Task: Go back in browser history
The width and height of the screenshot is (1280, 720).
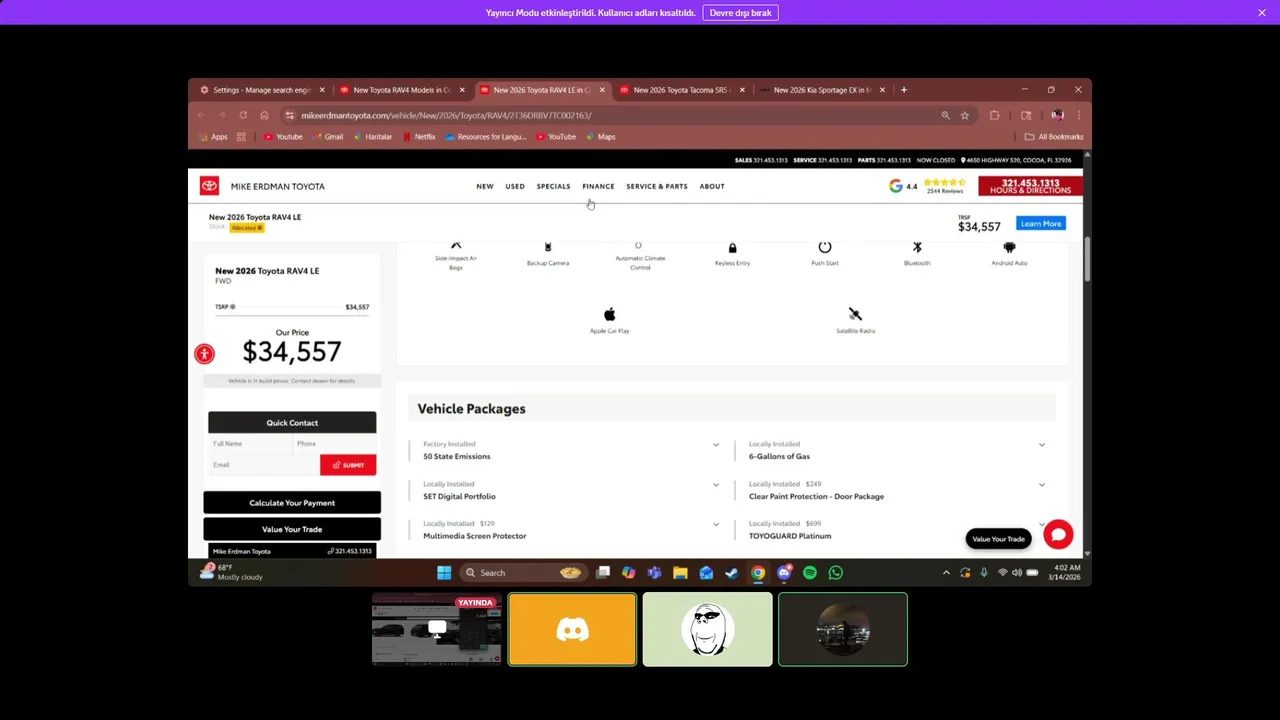Action: (201, 115)
